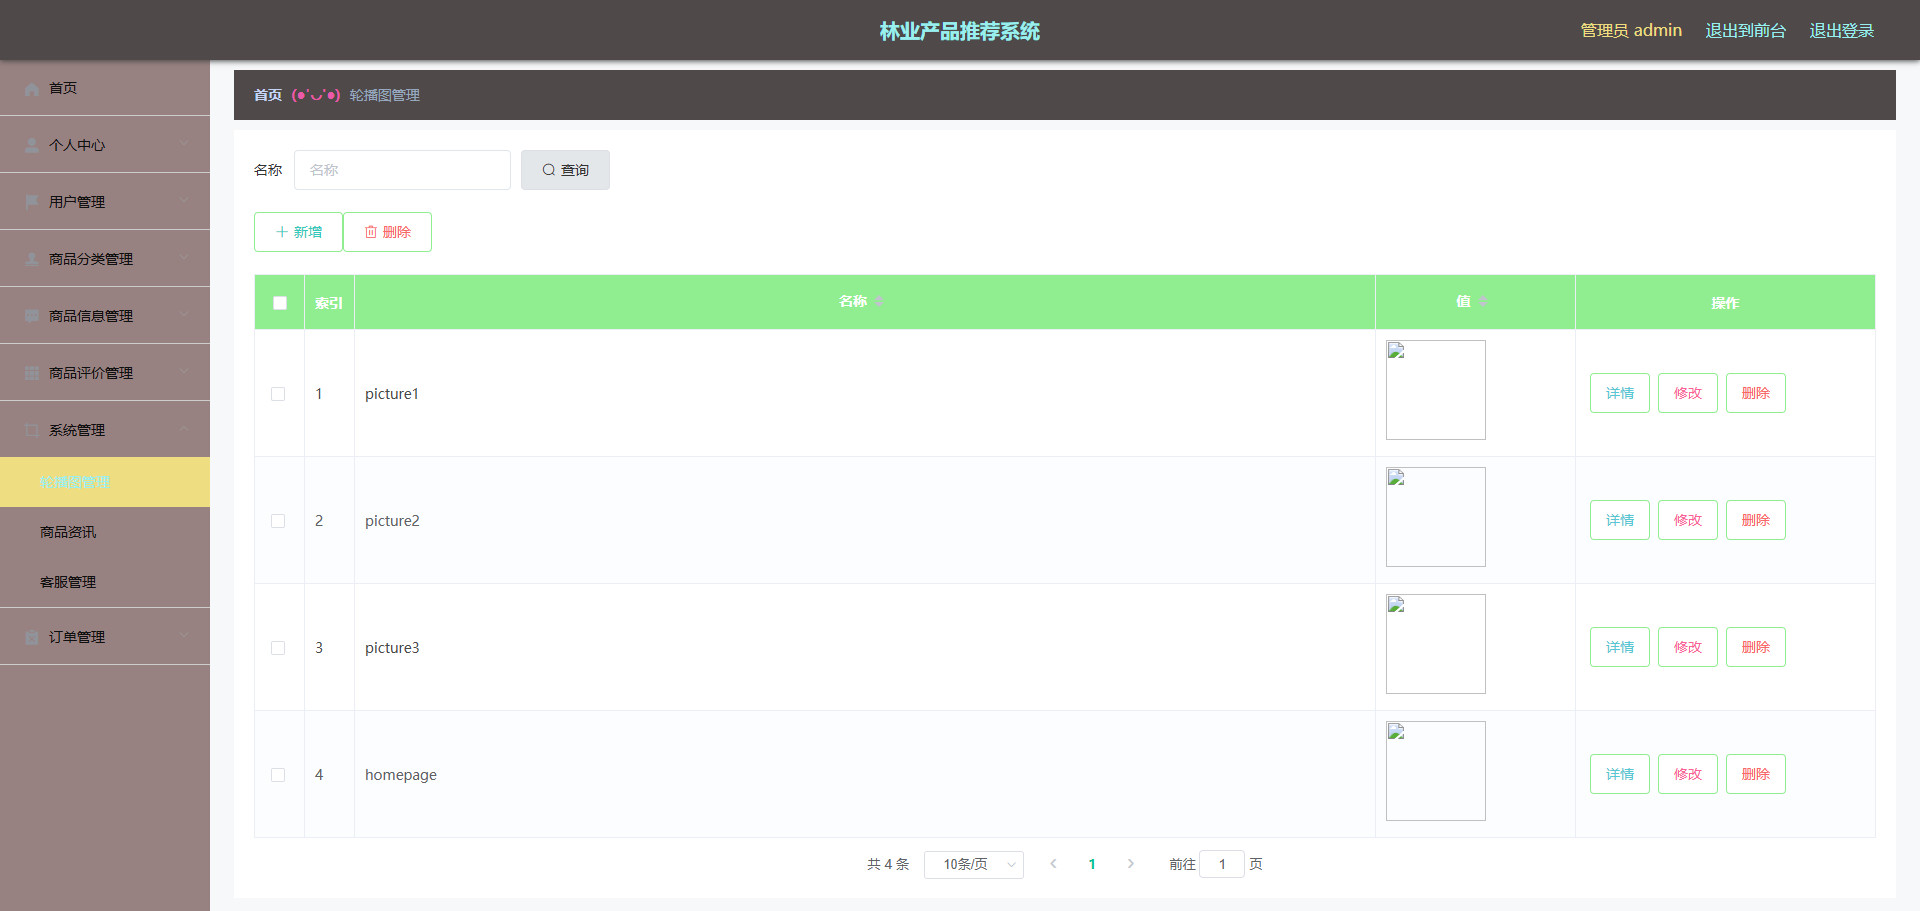Open 商品资讯 in the sidebar
This screenshot has height=911, width=1920.
105,532
